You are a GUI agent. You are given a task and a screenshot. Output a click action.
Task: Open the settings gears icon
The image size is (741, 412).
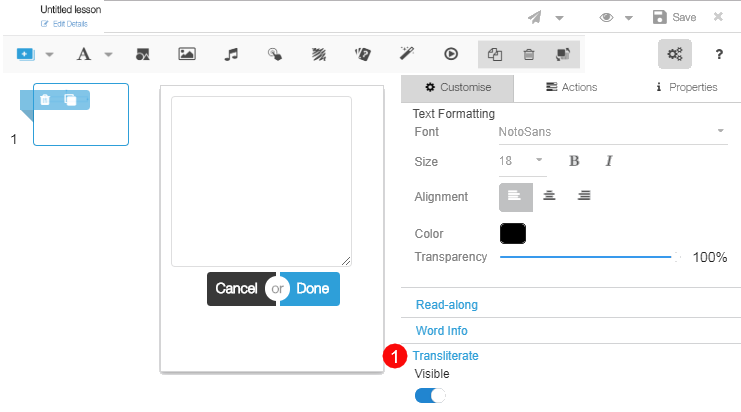coord(674,54)
